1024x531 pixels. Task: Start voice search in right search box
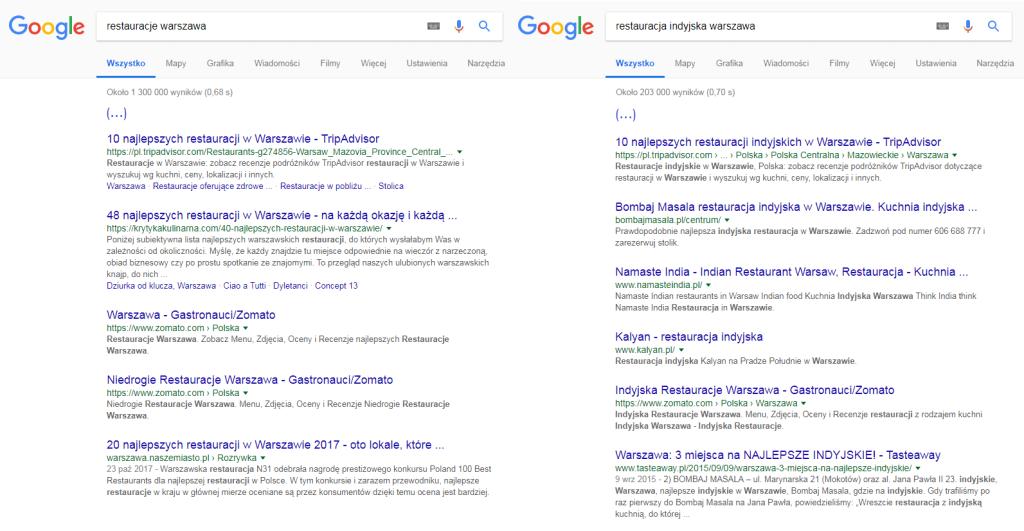[968, 26]
